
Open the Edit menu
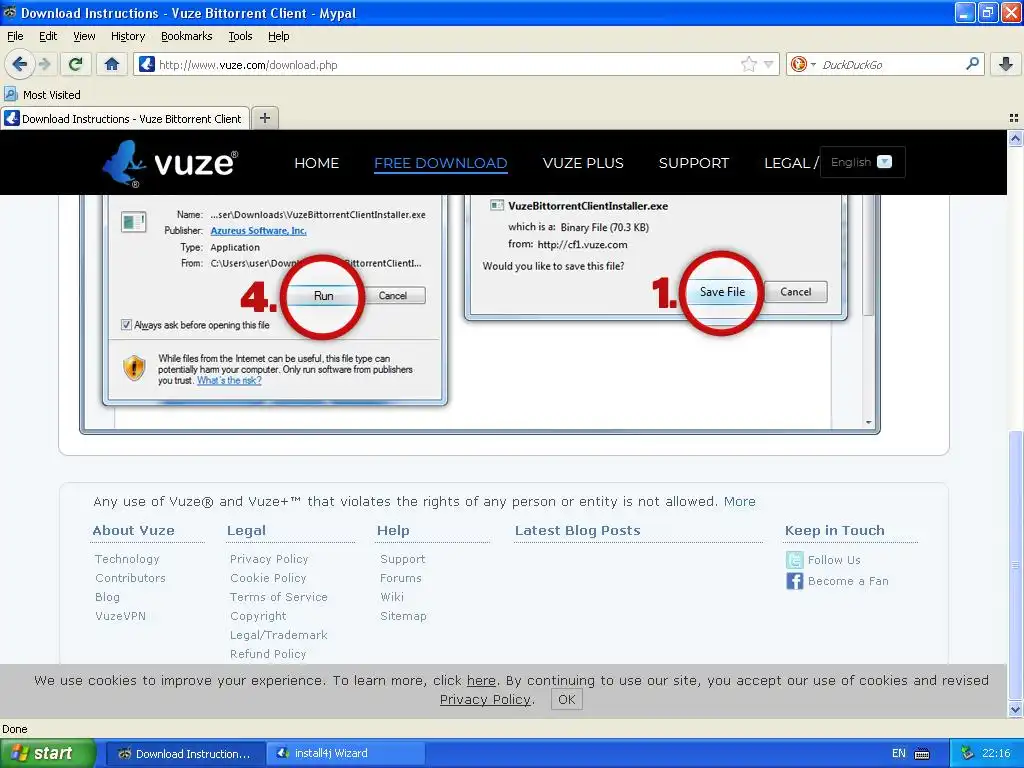coord(48,36)
